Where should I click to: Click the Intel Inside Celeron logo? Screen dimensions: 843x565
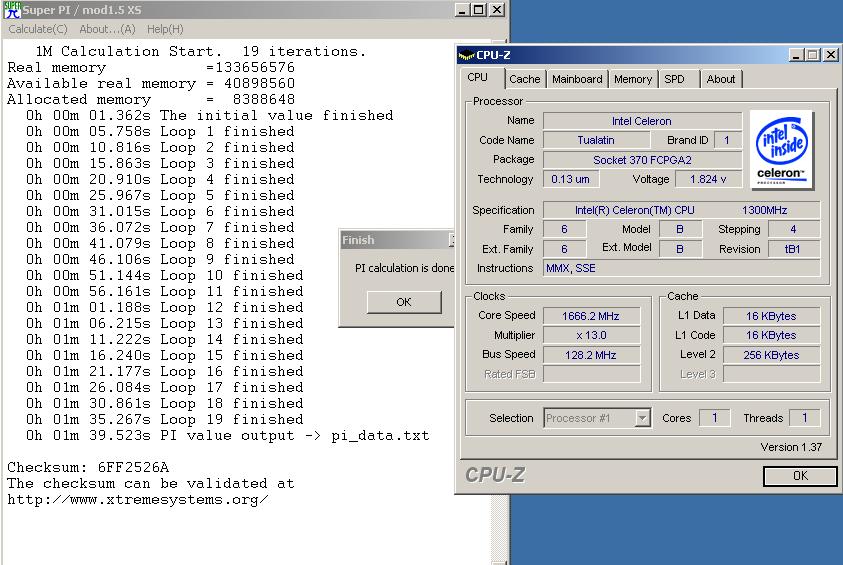[x=782, y=150]
